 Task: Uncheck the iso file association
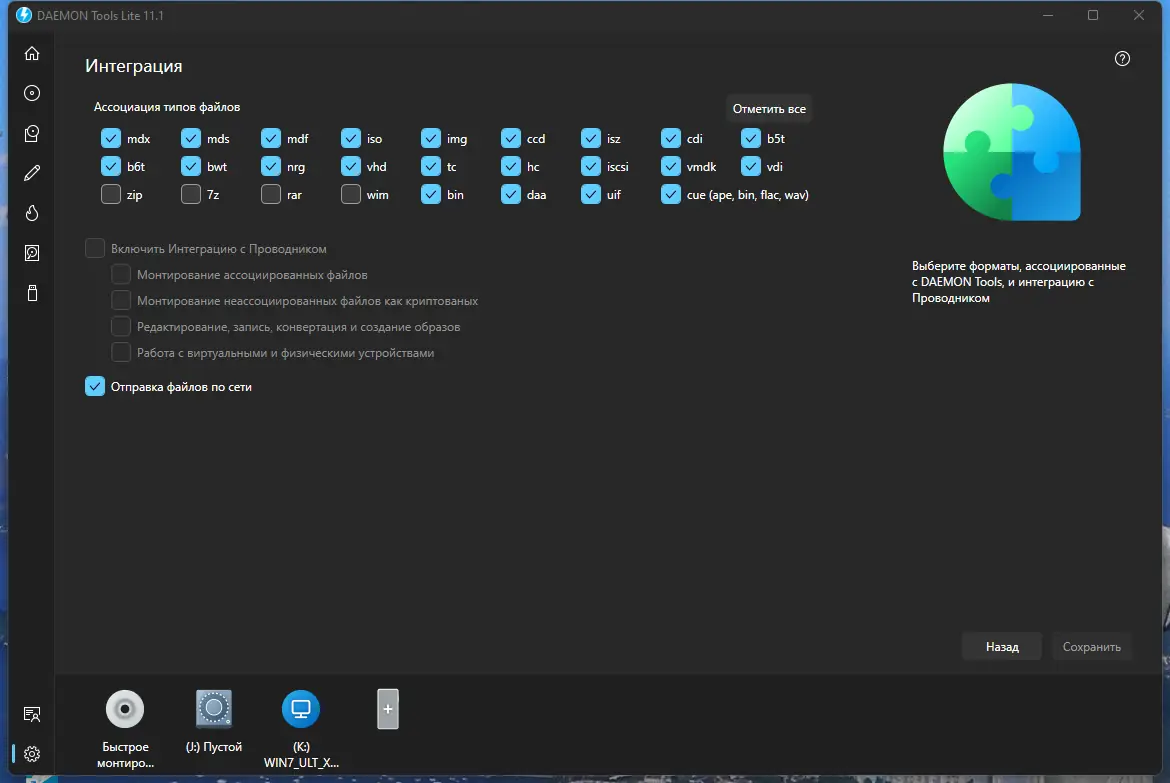tap(351, 138)
